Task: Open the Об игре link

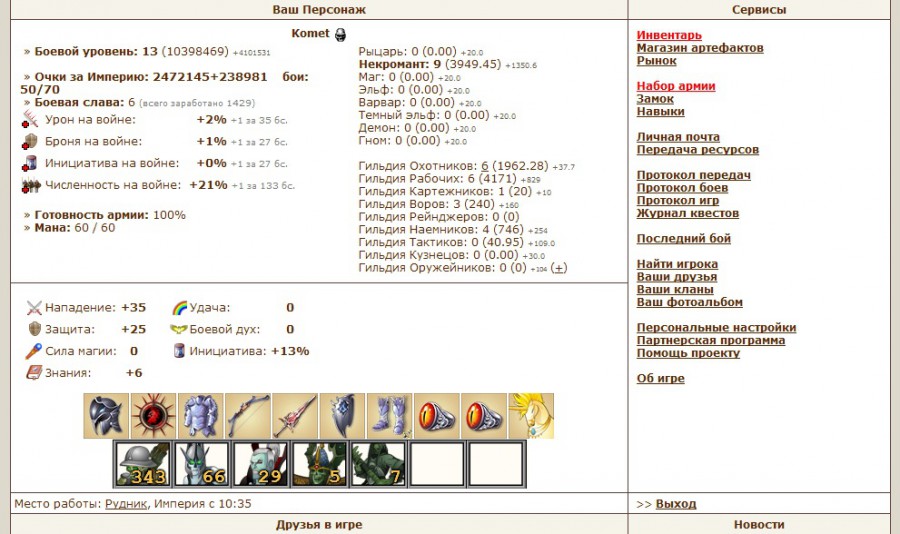Action: [x=660, y=378]
